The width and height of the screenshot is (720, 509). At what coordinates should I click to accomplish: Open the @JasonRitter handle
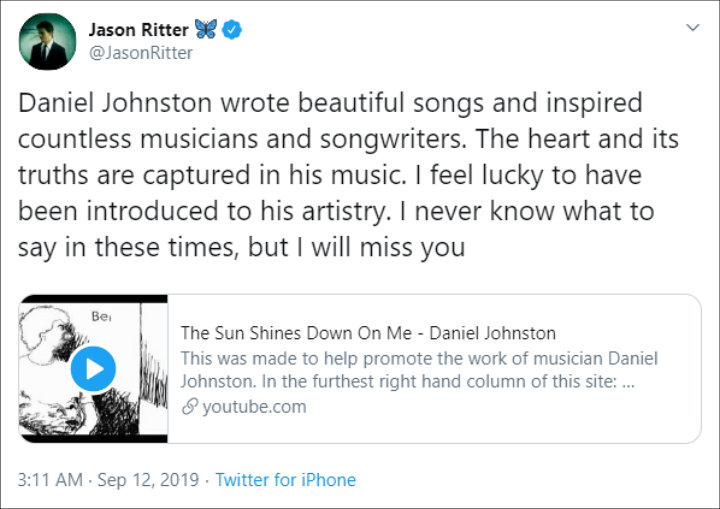141,53
